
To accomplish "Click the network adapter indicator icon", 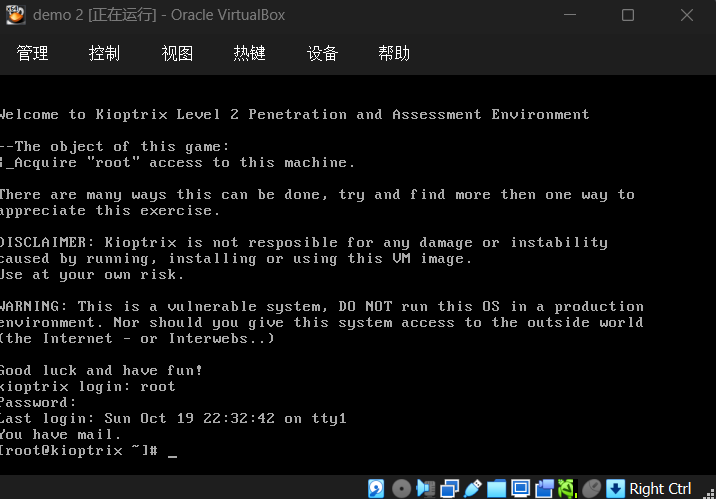I will (450, 489).
